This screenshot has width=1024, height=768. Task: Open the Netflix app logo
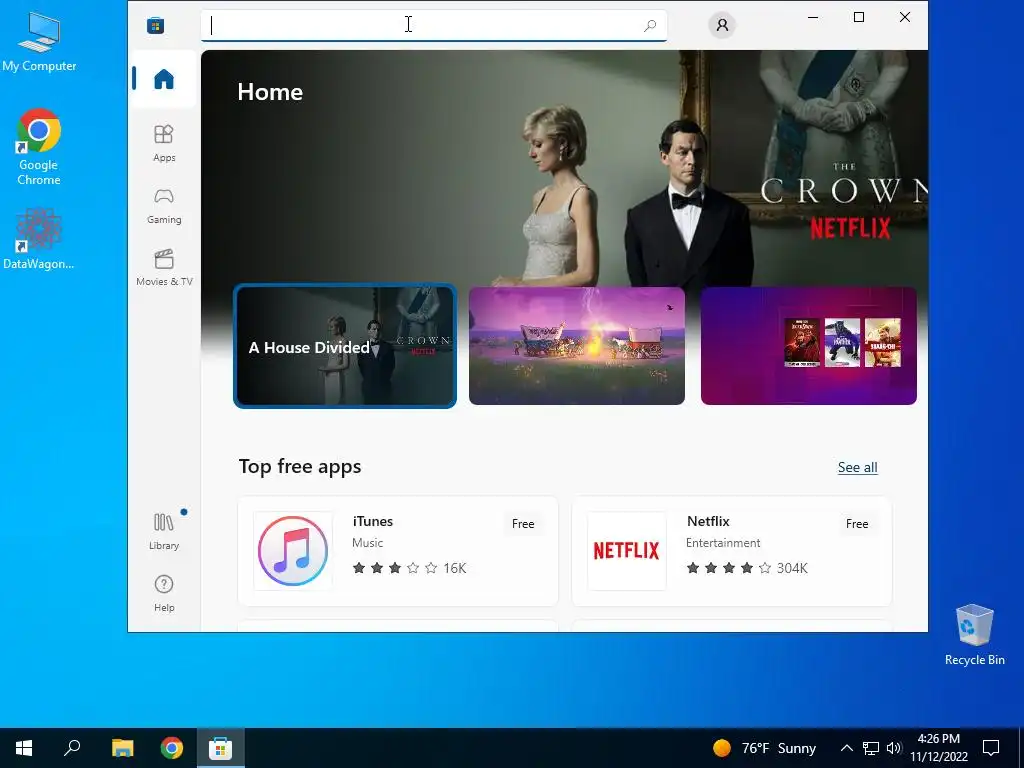coord(627,551)
